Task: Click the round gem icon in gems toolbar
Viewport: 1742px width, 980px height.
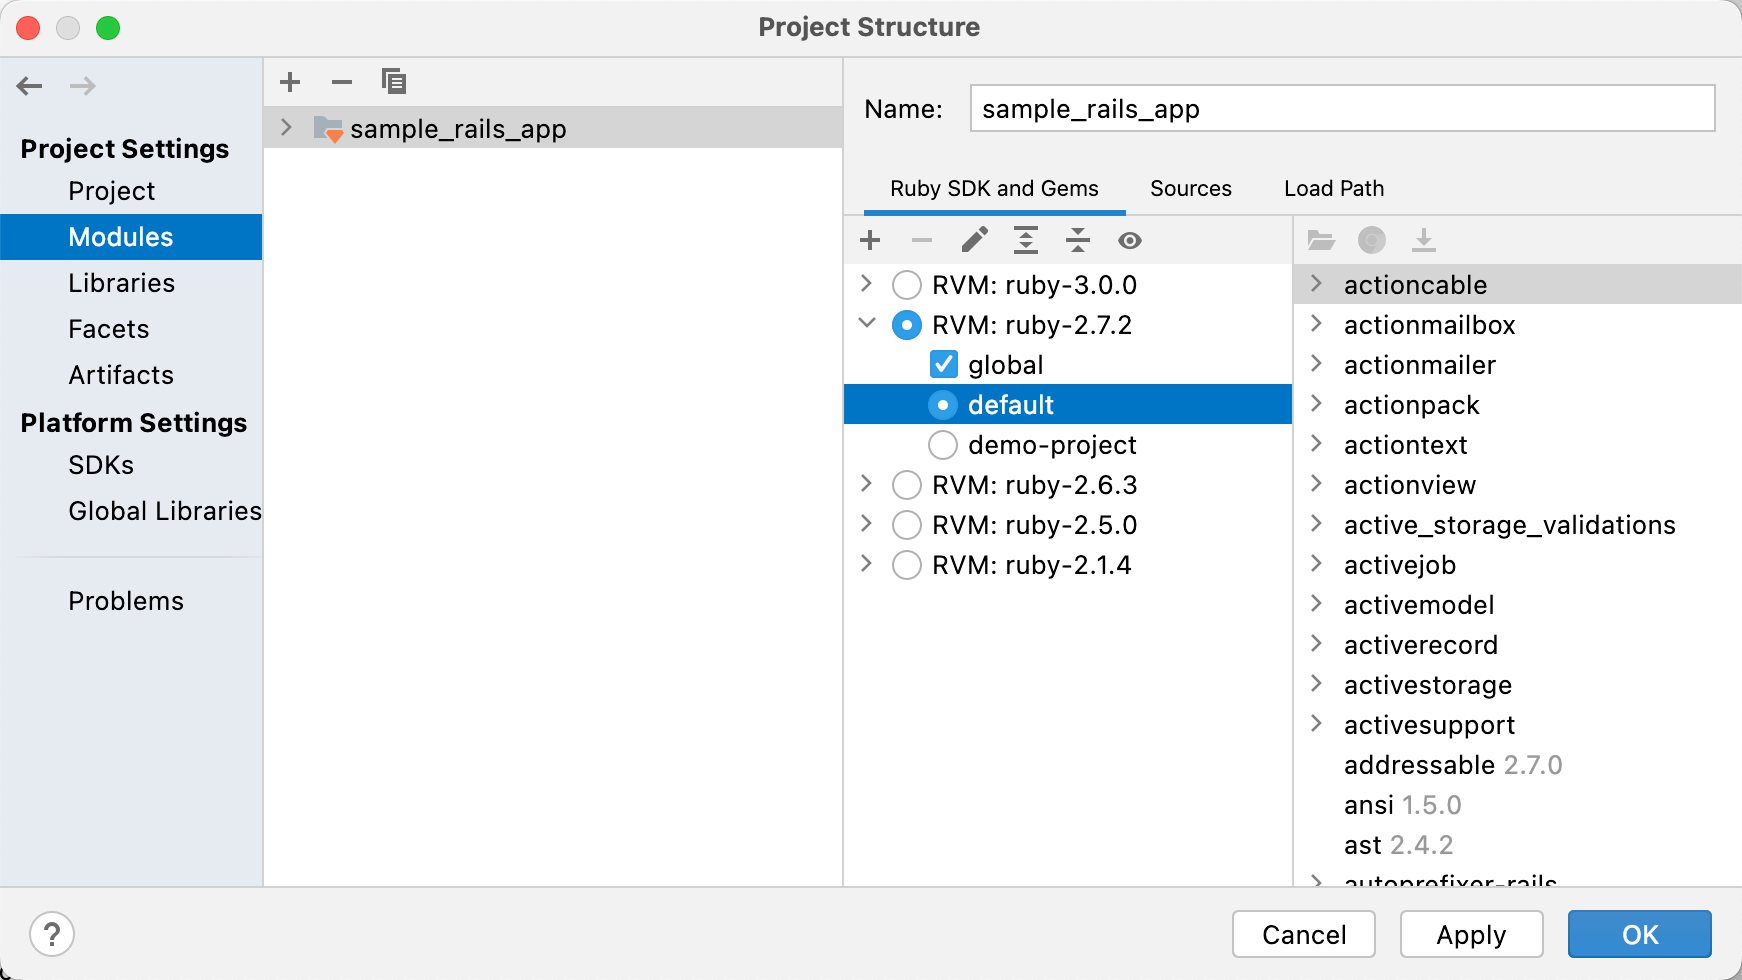Action: click(1372, 240)
